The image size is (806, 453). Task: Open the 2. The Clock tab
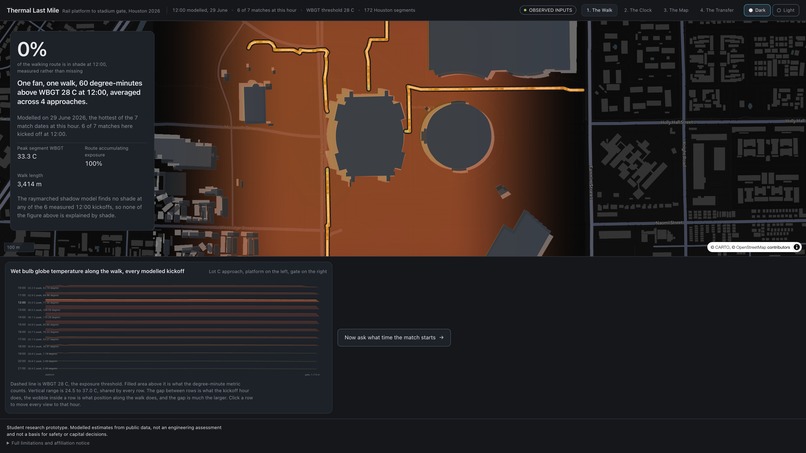637,10
